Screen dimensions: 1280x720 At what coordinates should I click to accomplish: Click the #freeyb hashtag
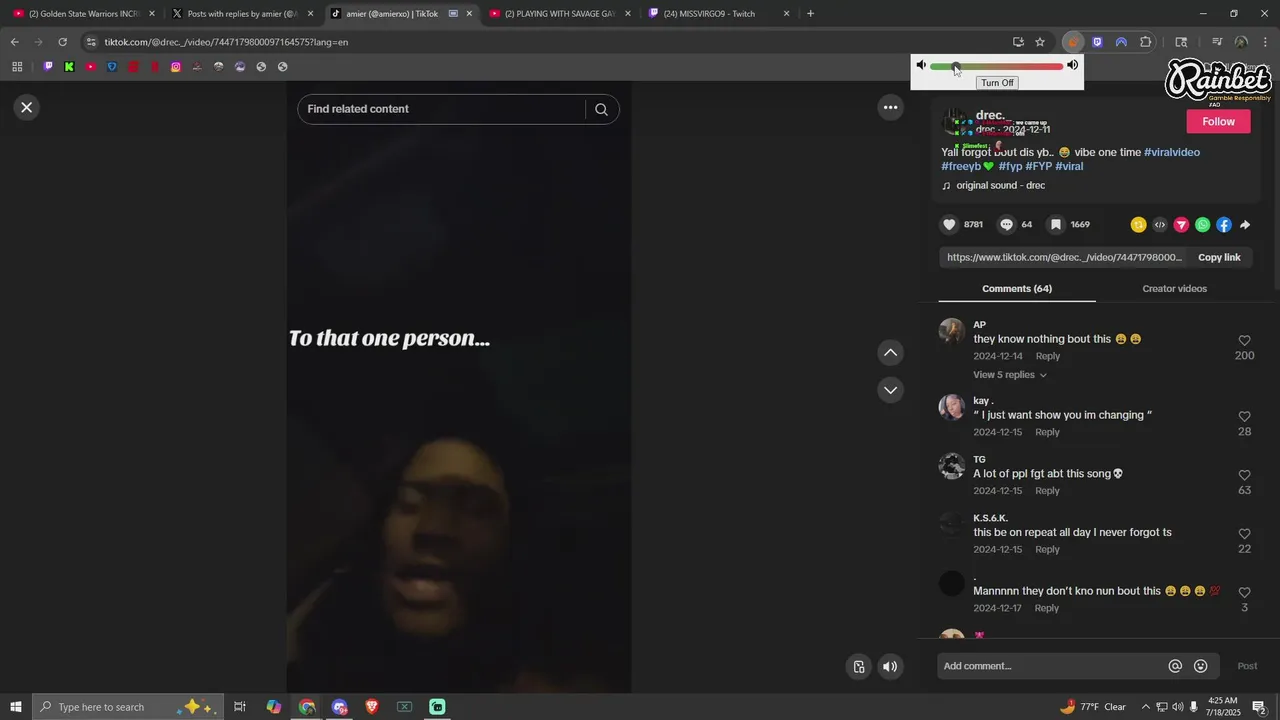point(961,166)
